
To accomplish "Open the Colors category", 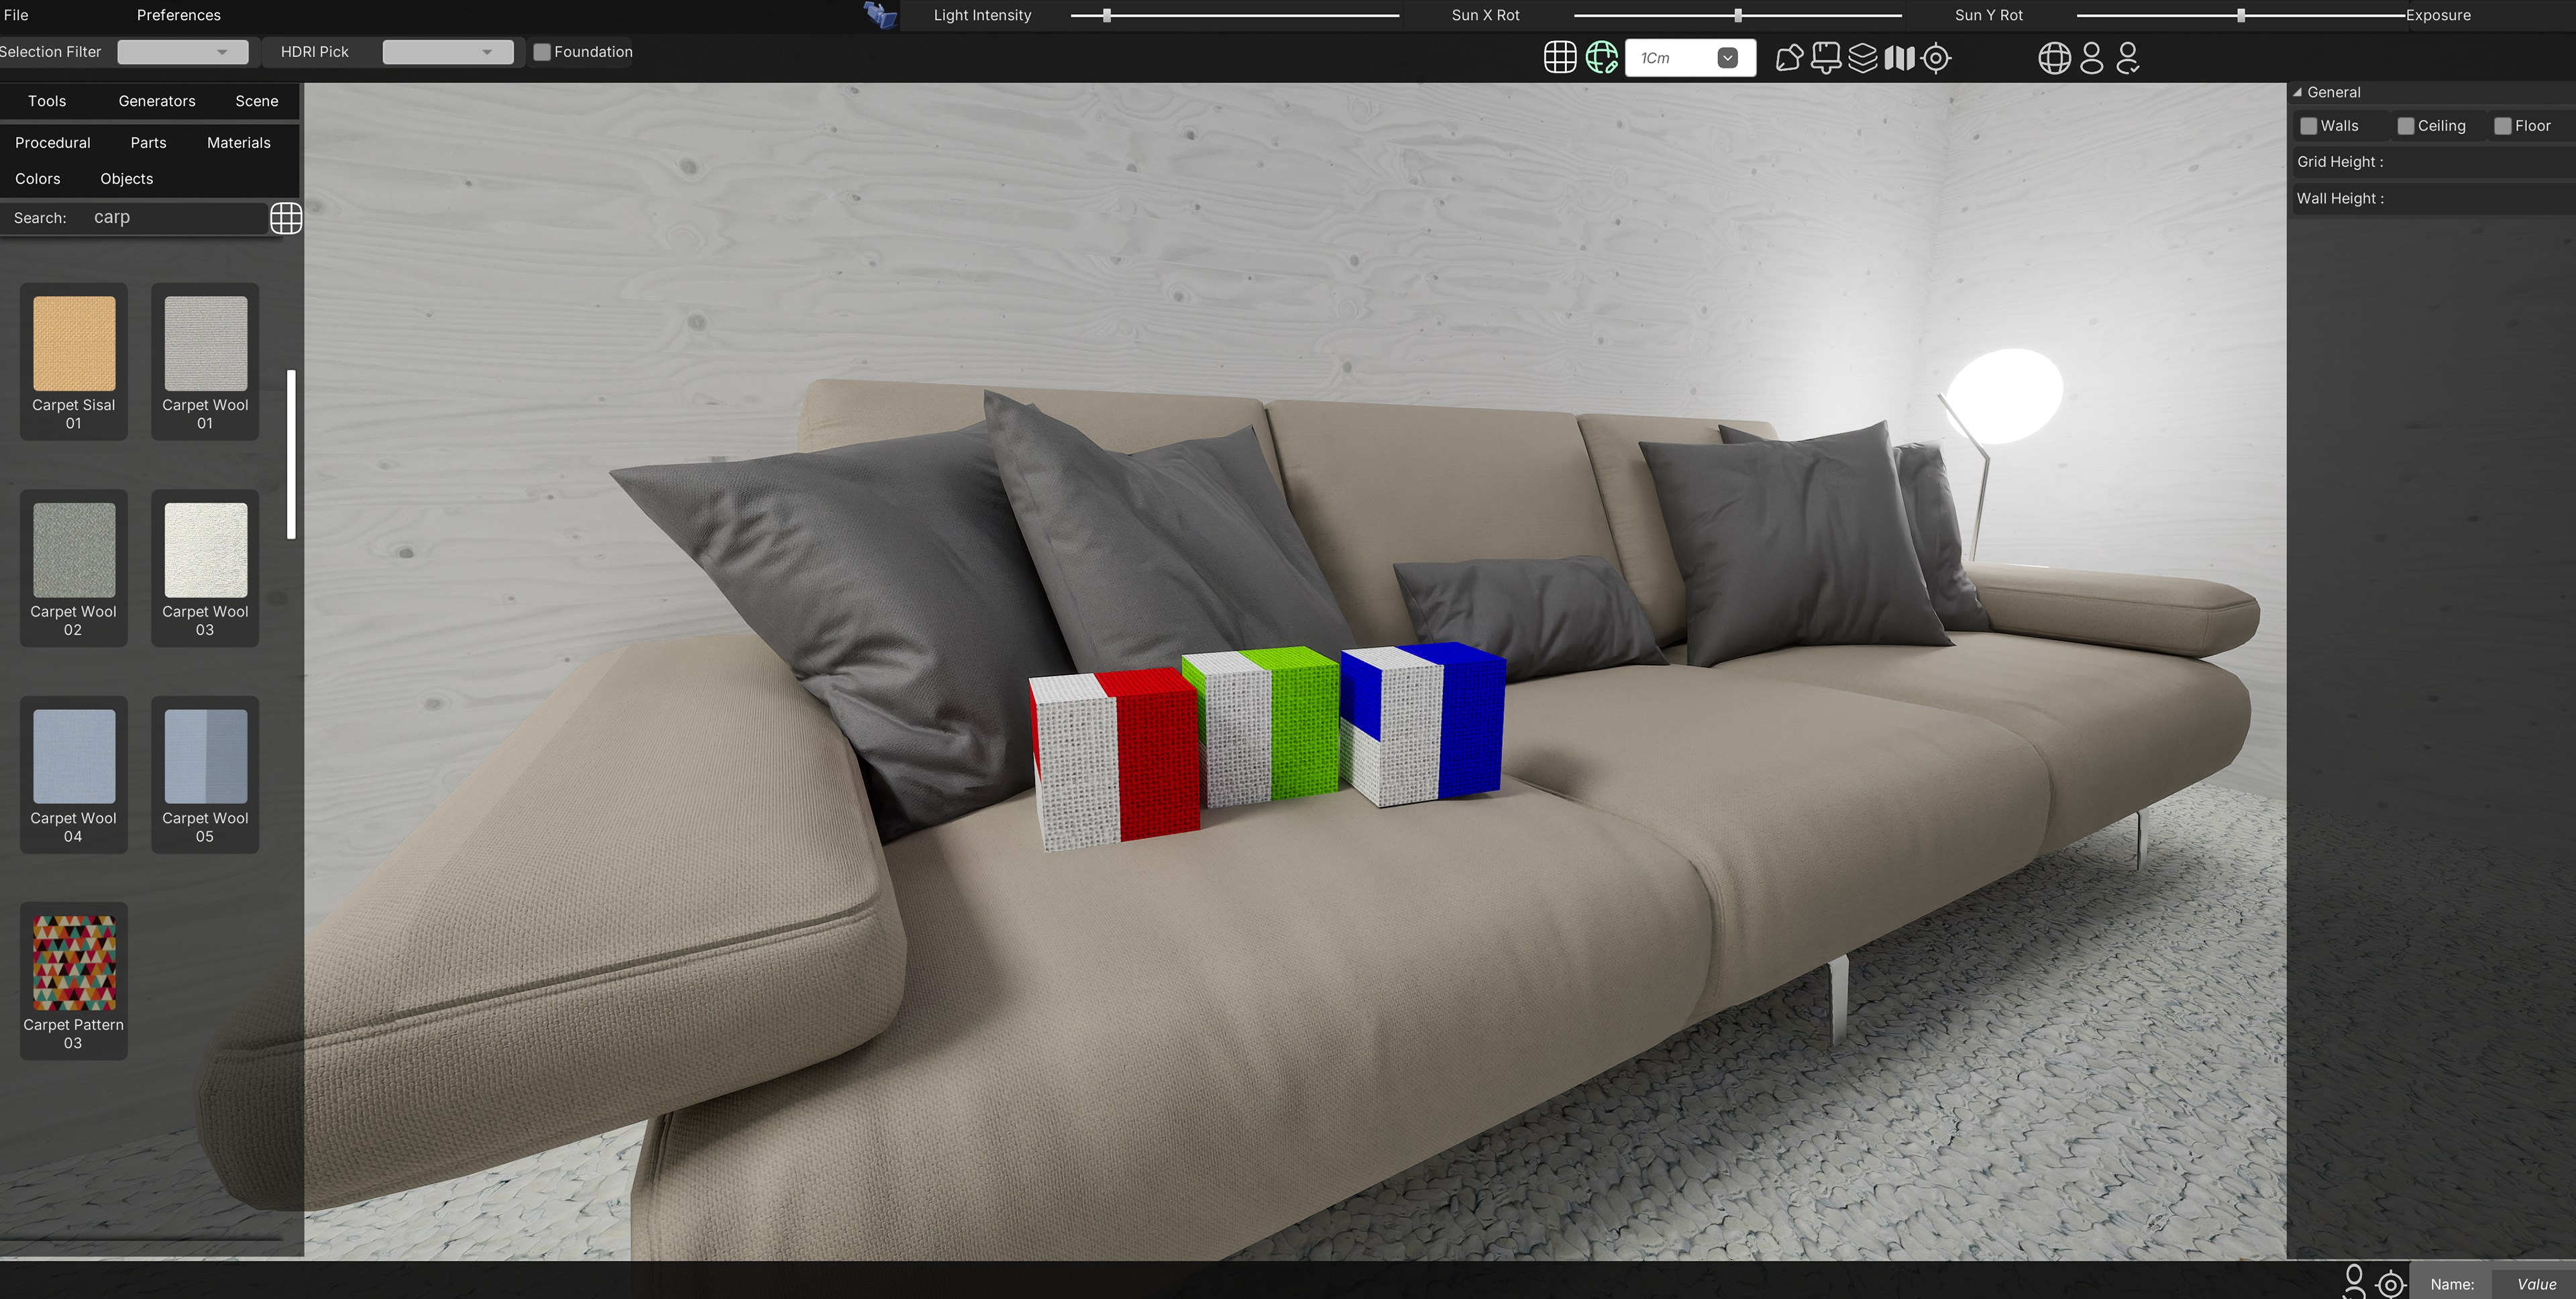I will (38, 179).
